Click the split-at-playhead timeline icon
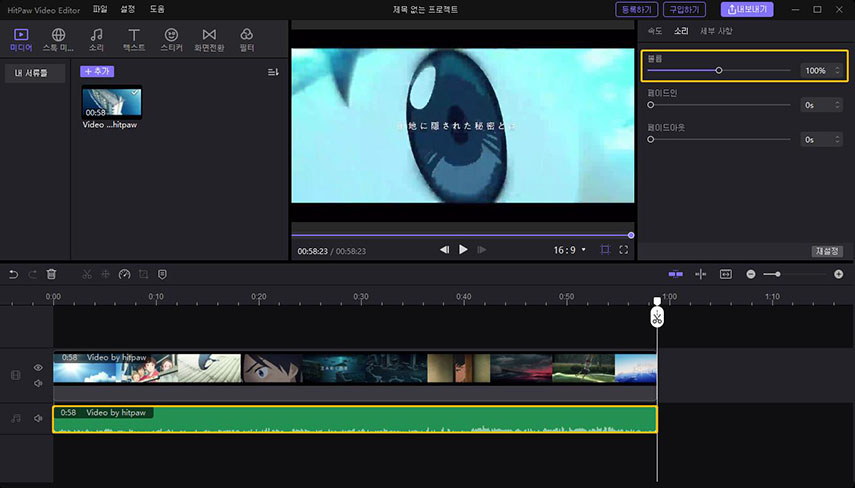855x488 pixels. point(701,274)
